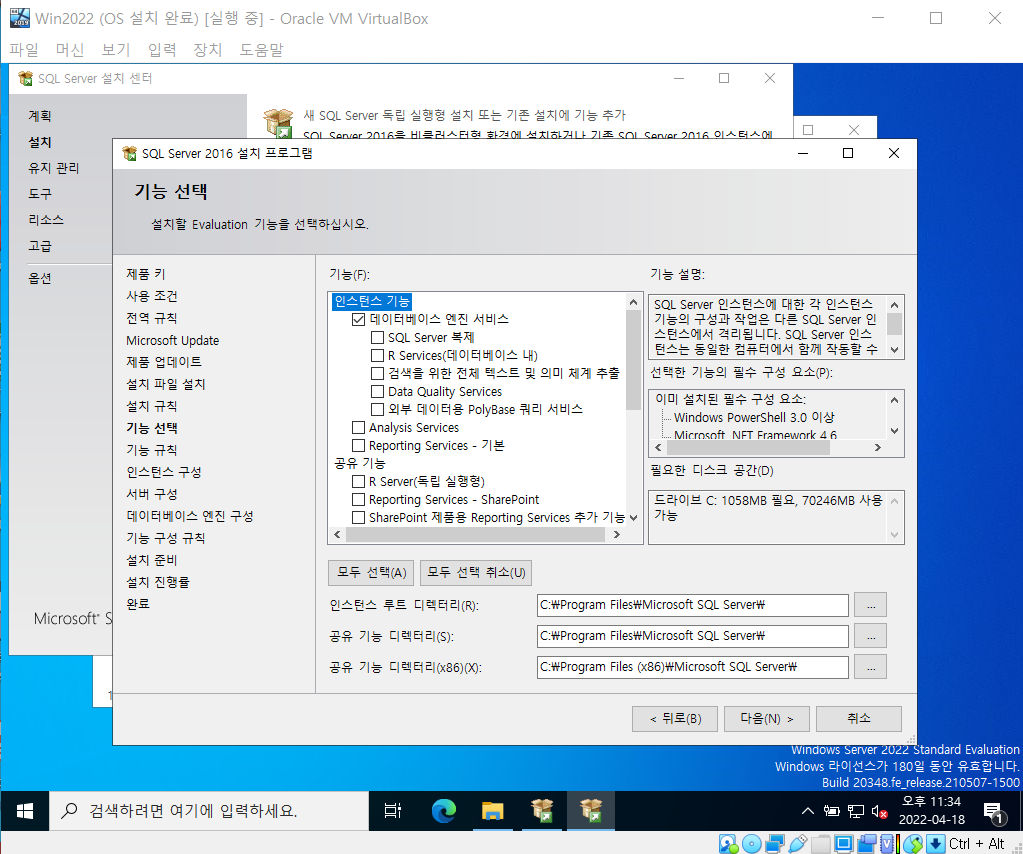Click the SQL Server Installation Center title icon
The width and height of the screenshot is (1023, 854).
tap(25, 78)
